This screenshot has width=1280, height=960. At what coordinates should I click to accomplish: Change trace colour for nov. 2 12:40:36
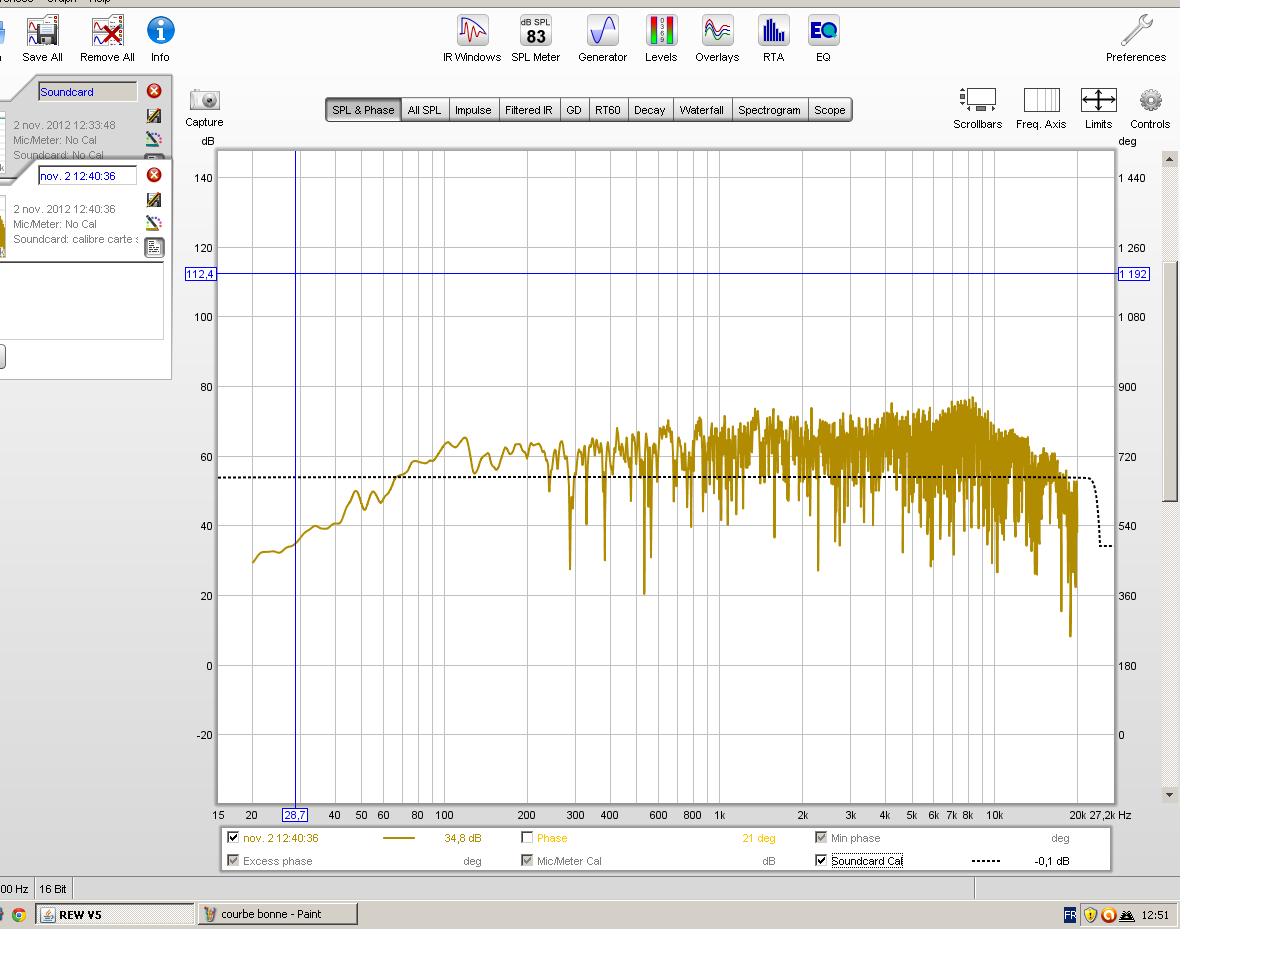[154, 223]
